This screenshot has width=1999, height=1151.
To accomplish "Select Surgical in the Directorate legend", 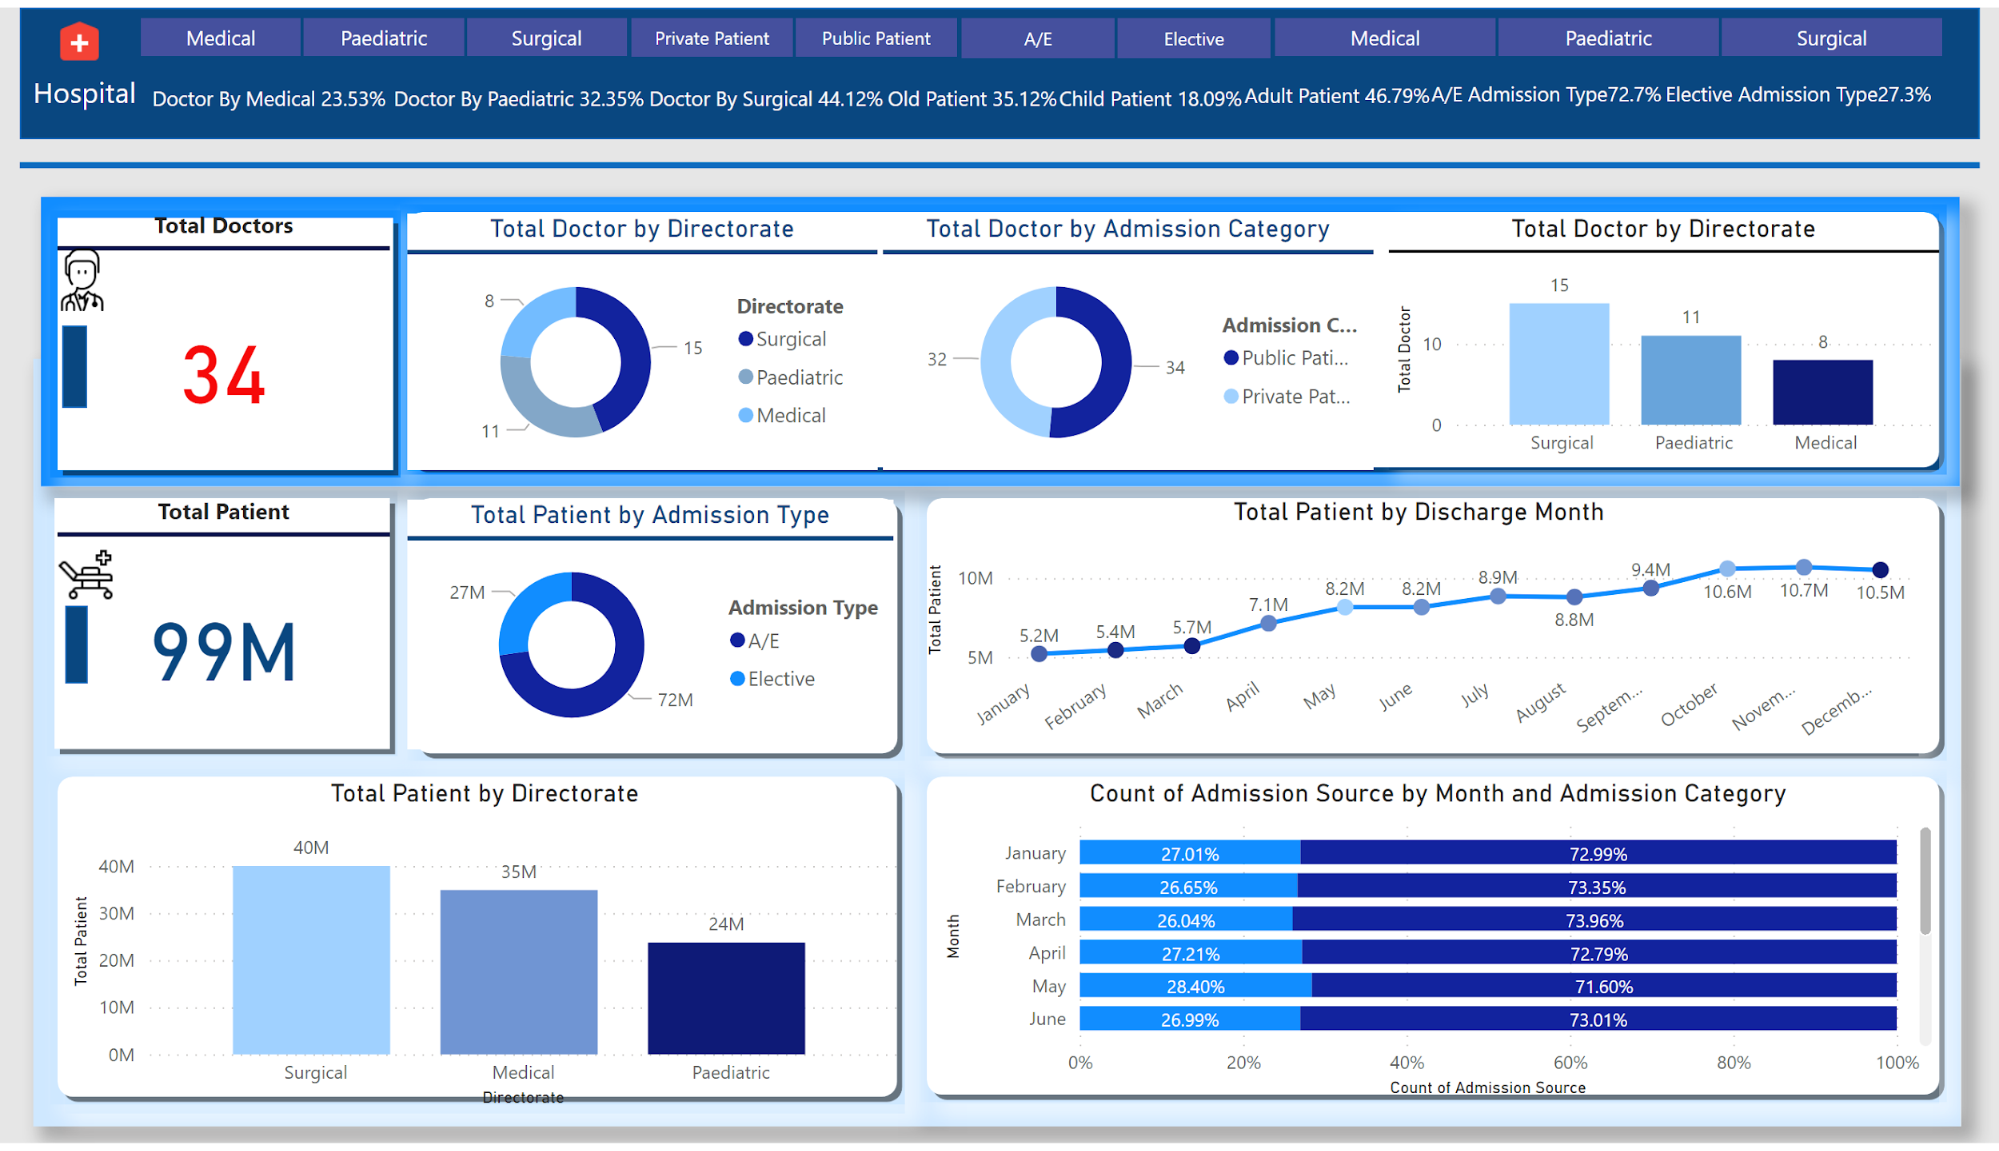I will pos(782,339).
